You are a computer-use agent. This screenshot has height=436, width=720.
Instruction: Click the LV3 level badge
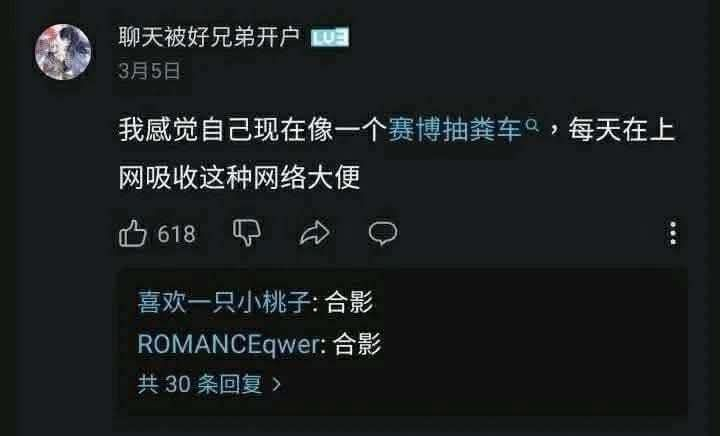pos(330,38)
